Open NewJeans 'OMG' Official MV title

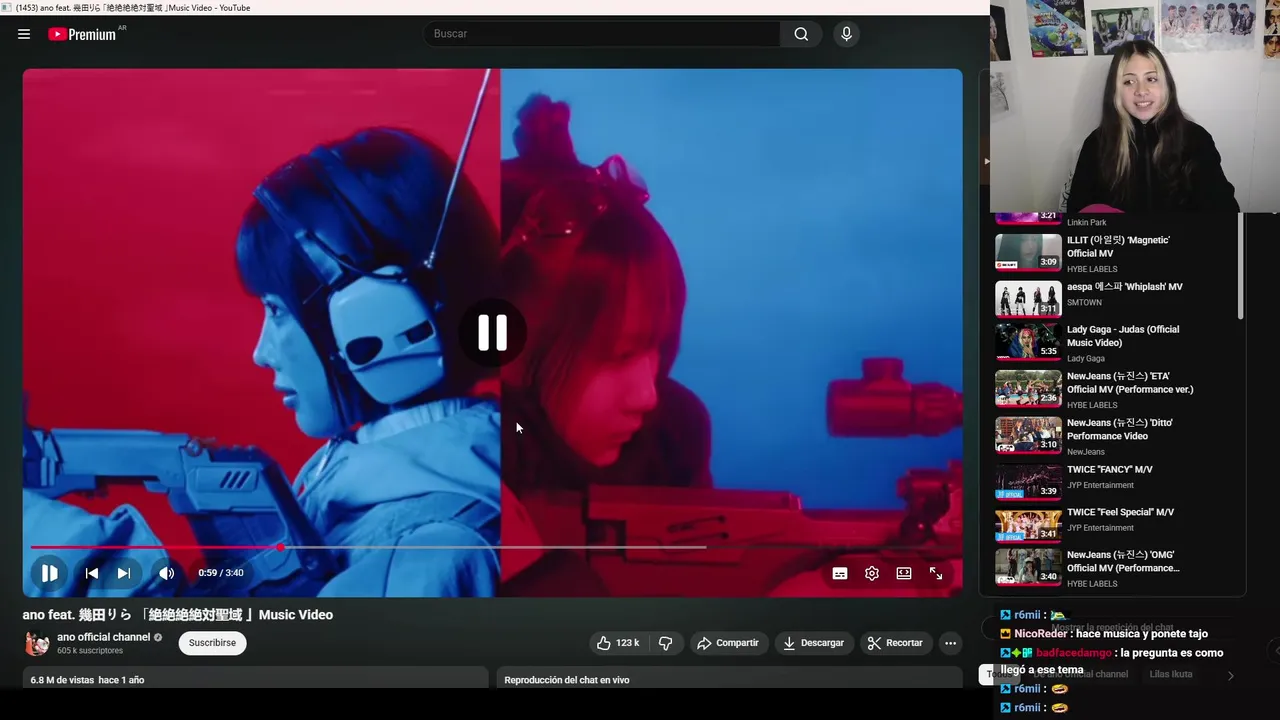pos(1123,561)
